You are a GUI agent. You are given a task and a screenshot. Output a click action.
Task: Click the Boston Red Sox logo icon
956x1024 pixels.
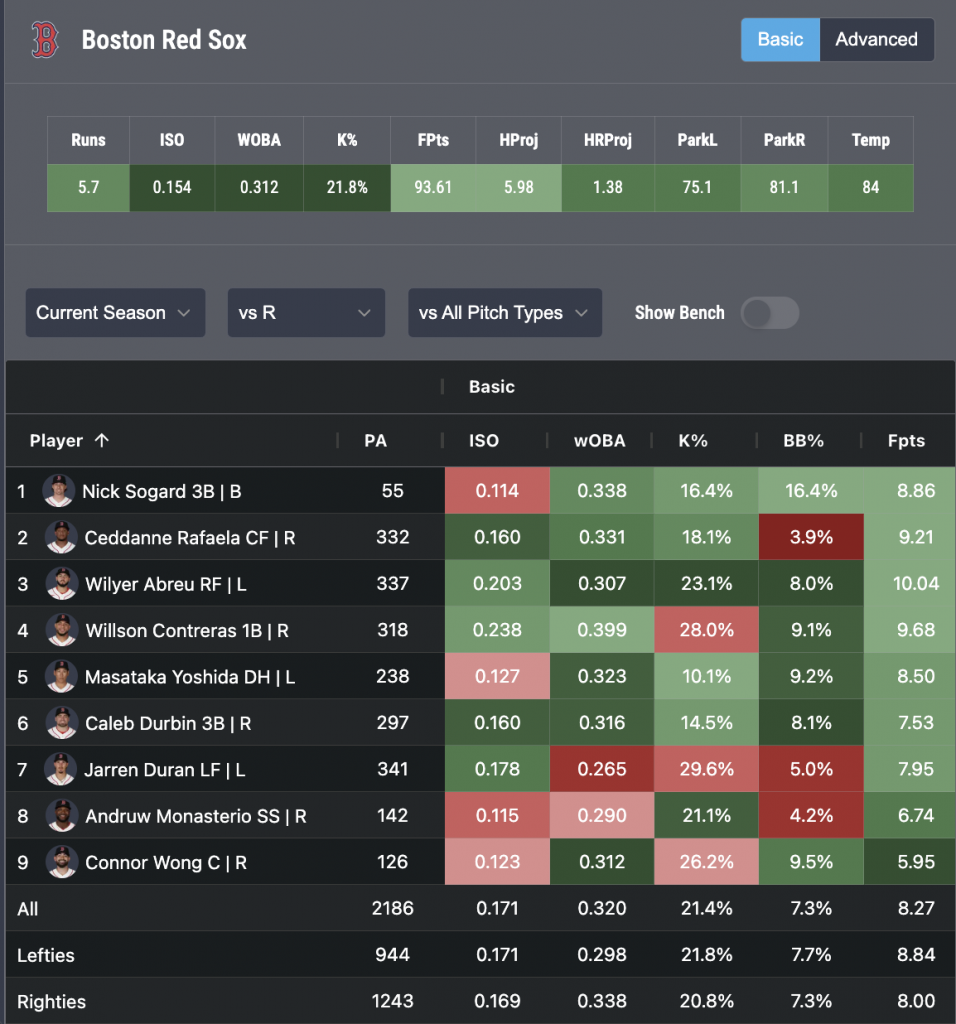pyautogui.click(x=45, y=40)
